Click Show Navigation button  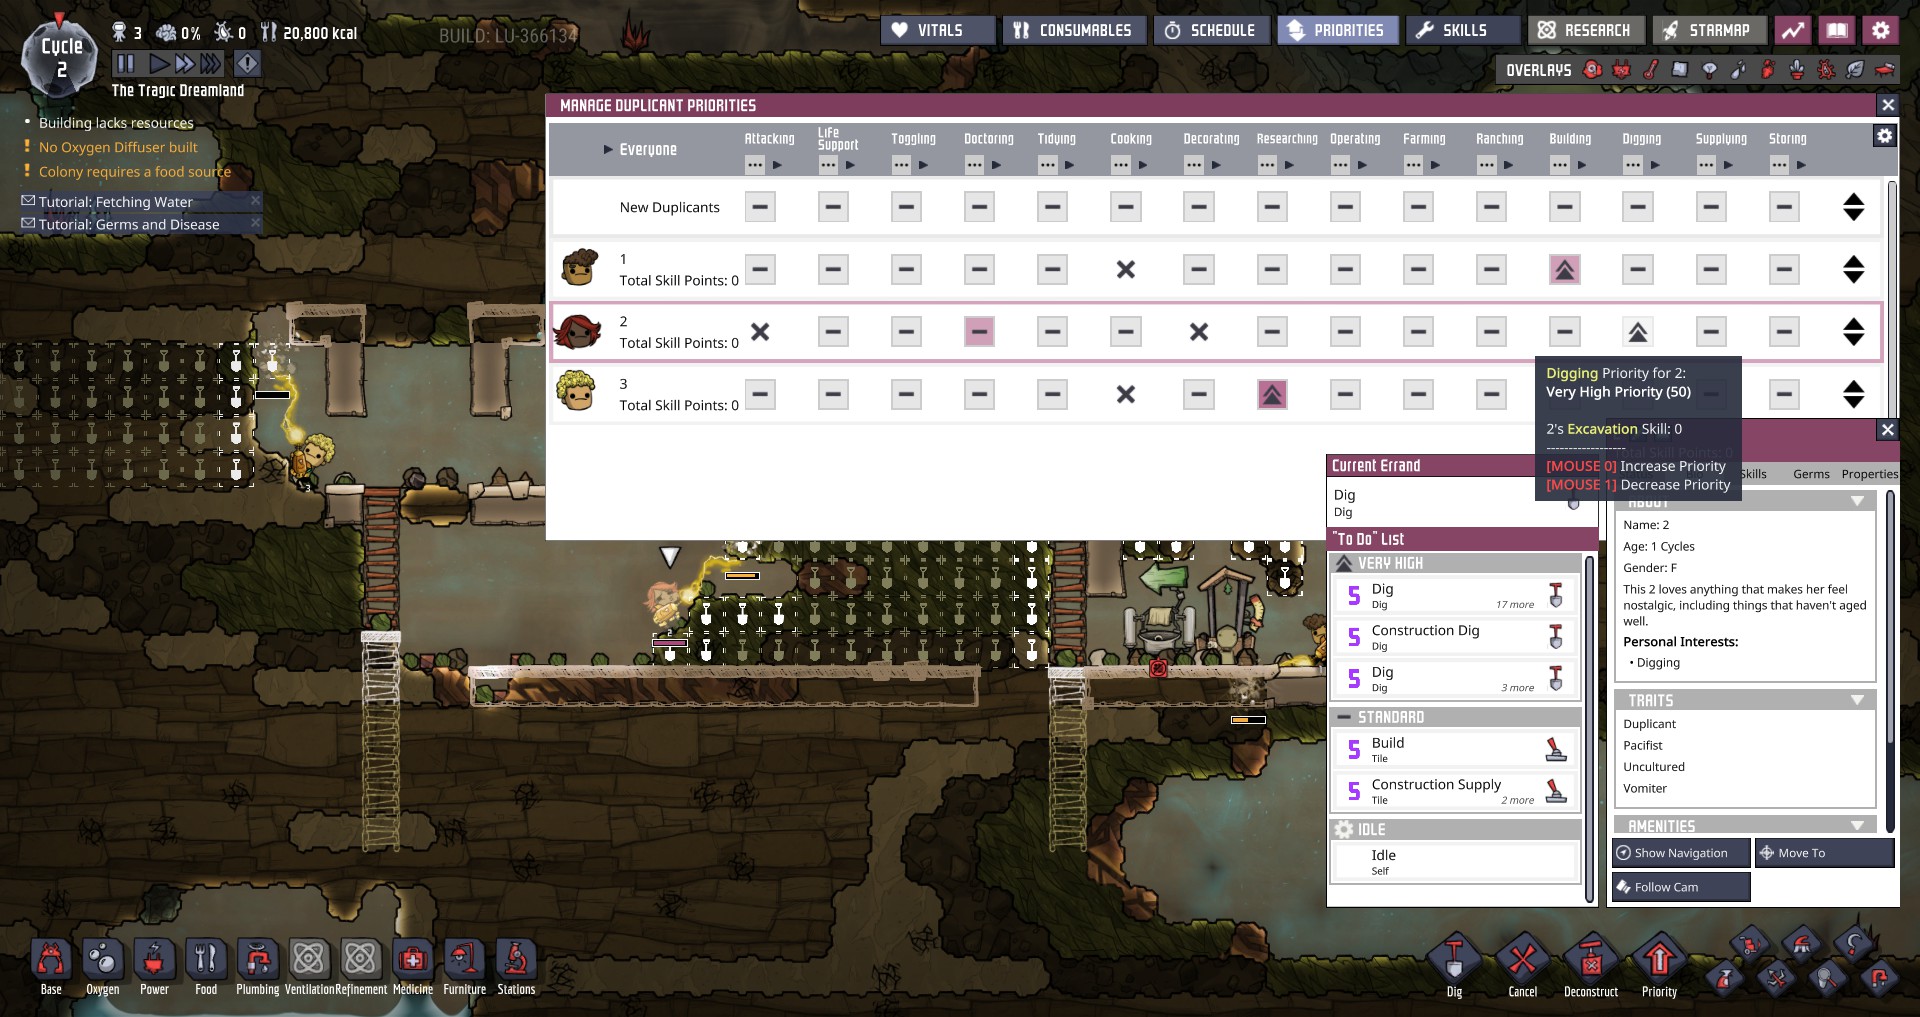(1681, 853)
